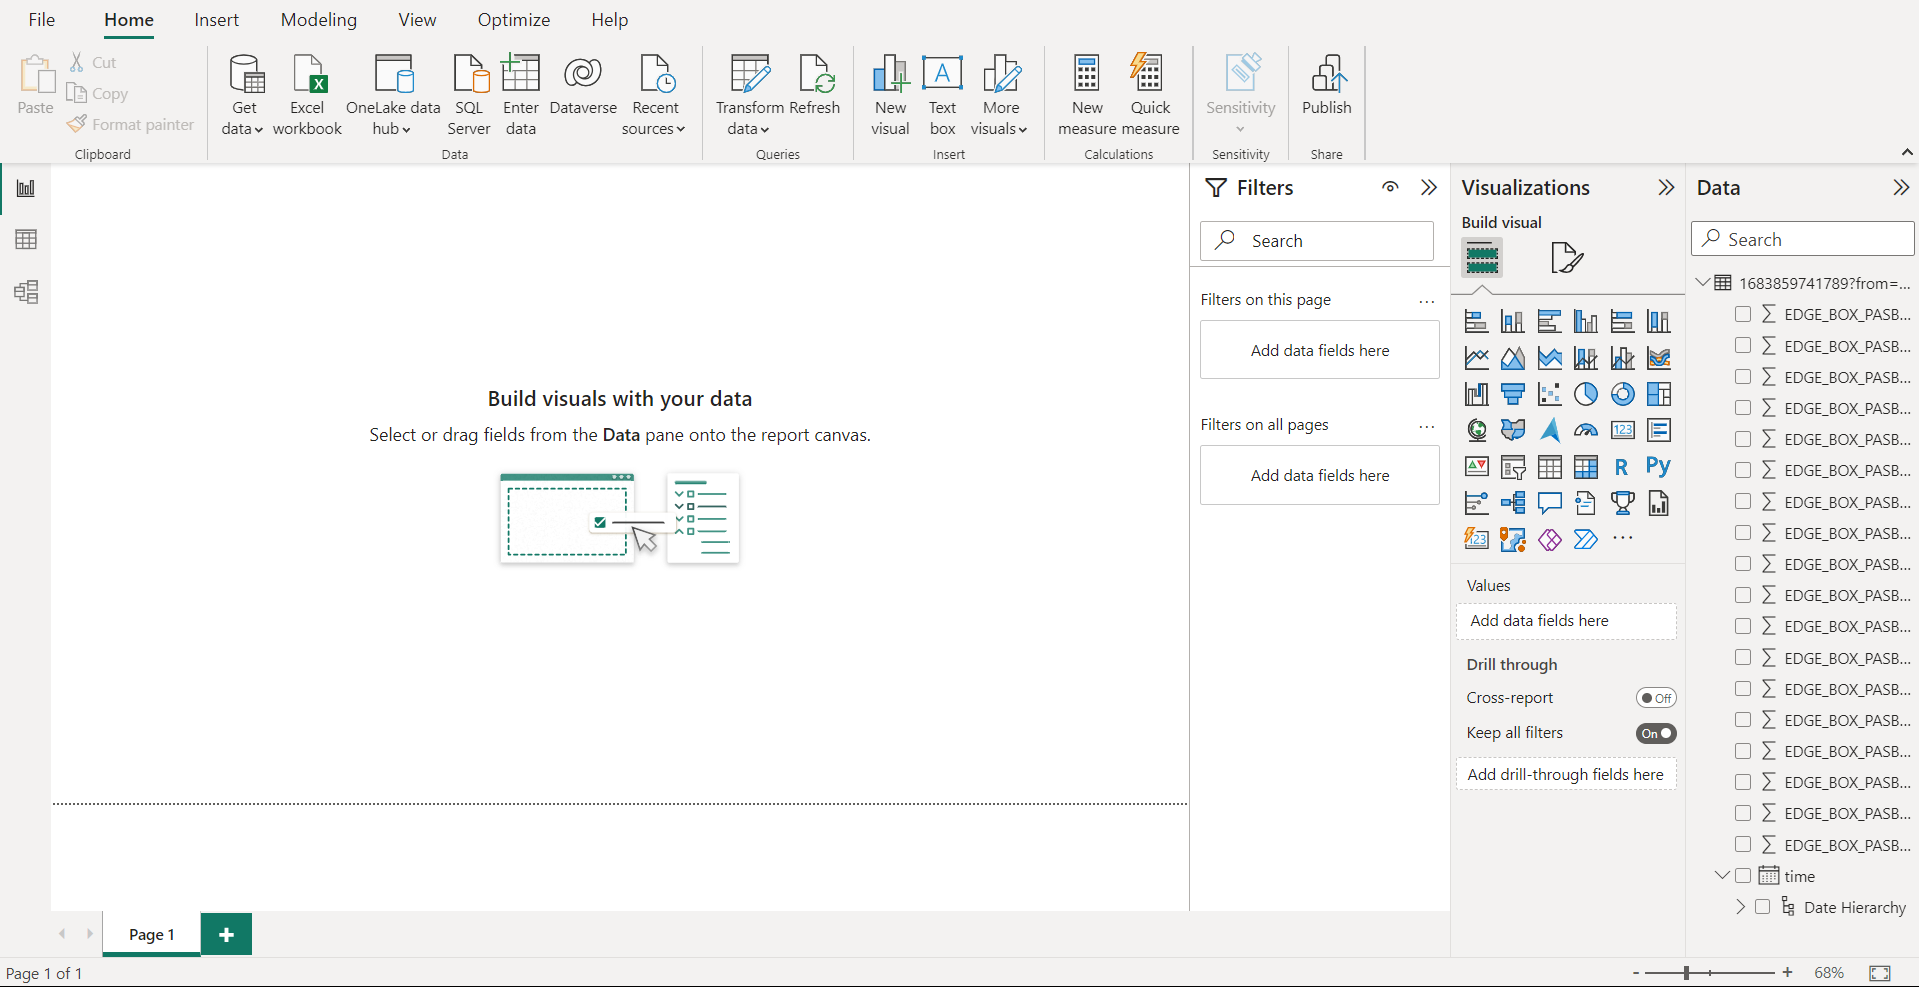Open the Table view from the left sidebar
The image size is (1919, 987).
click(x=26, y=240)
